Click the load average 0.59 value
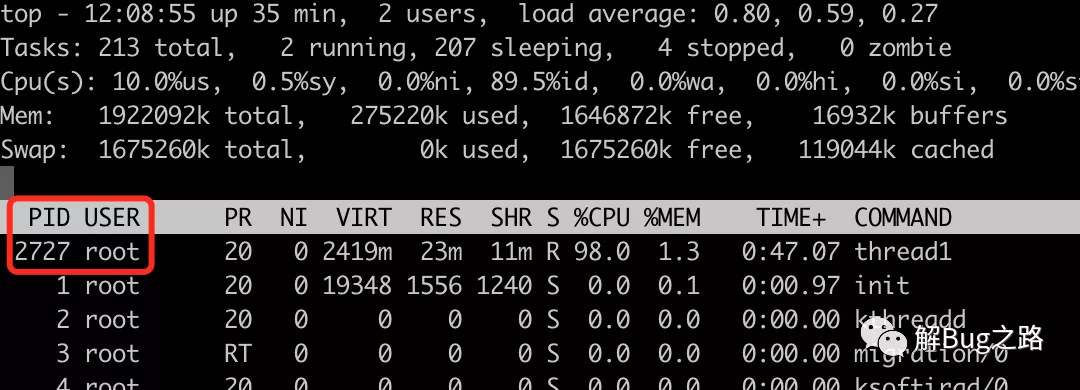 click(x=826, y=14)
